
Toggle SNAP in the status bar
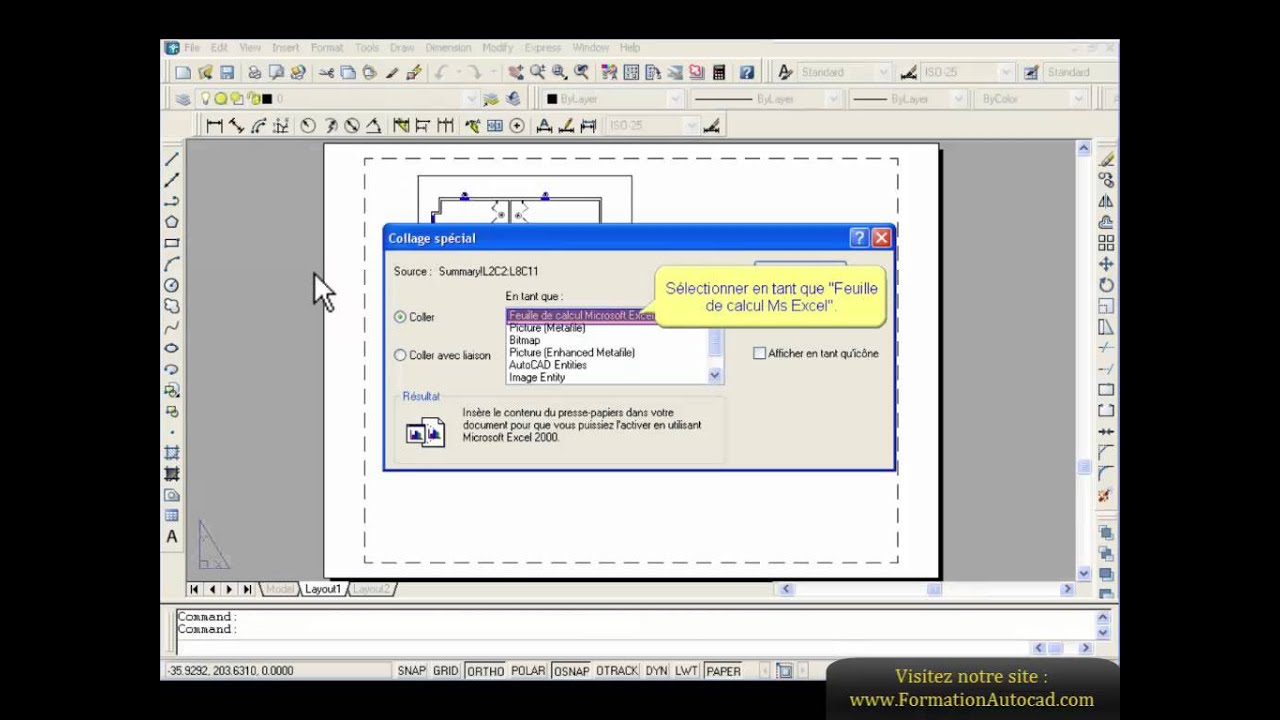click(412, 671)
